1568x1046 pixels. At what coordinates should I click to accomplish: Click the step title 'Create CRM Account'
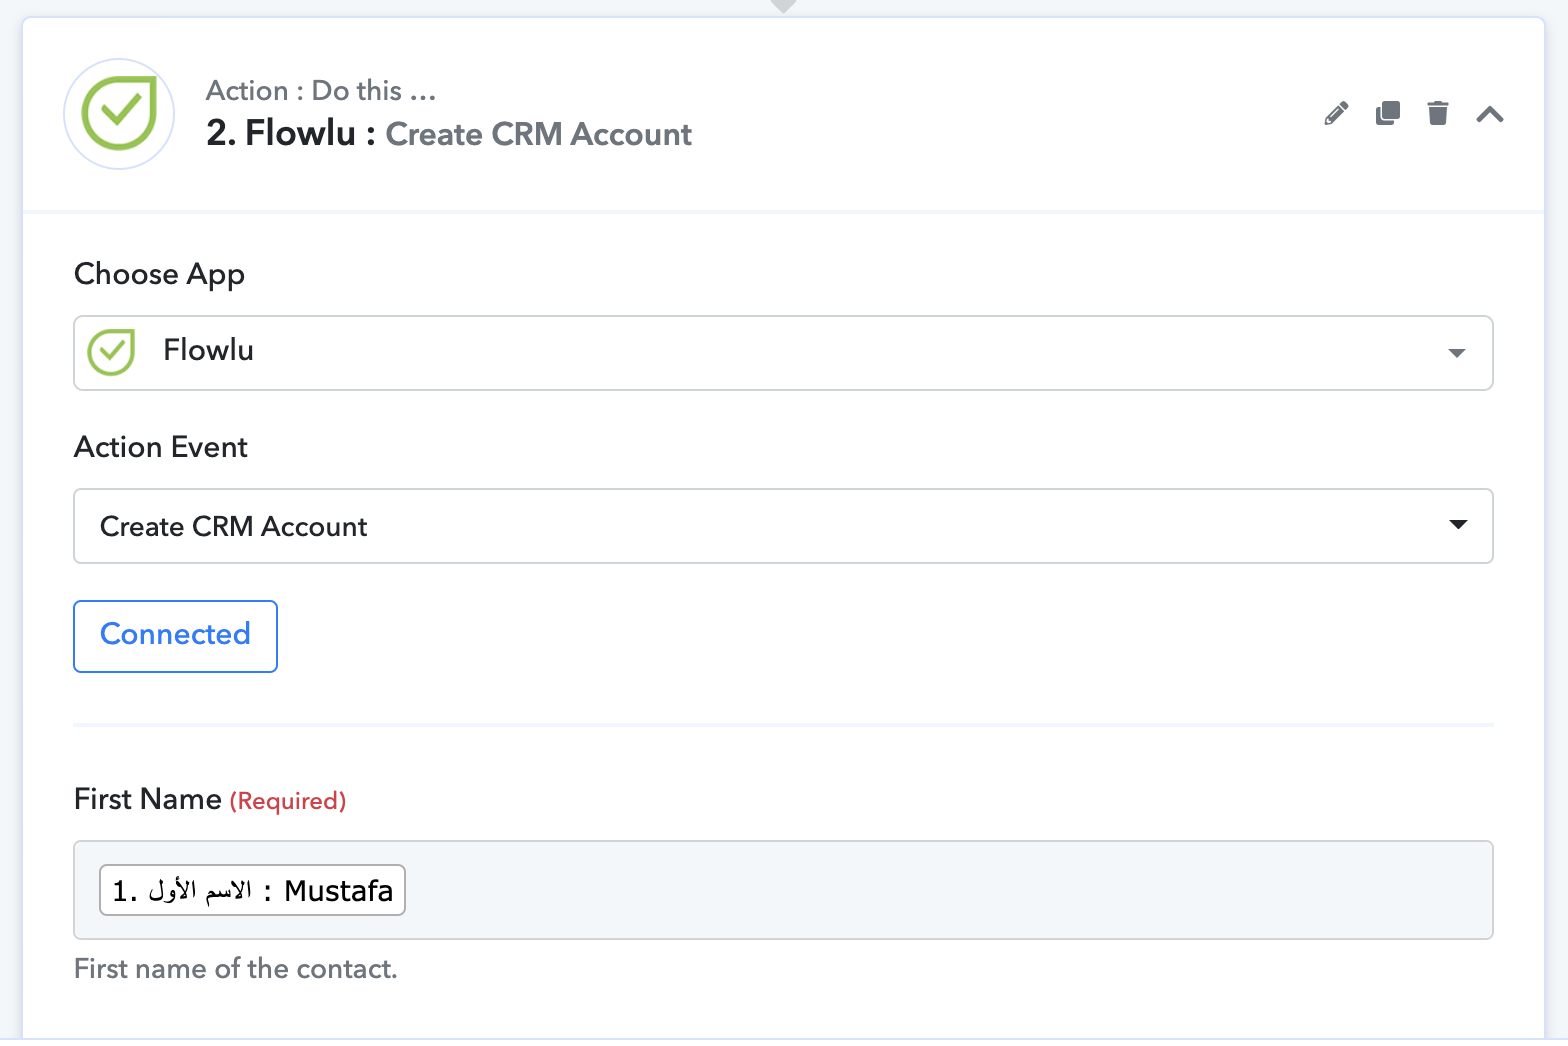pos(539,134)
